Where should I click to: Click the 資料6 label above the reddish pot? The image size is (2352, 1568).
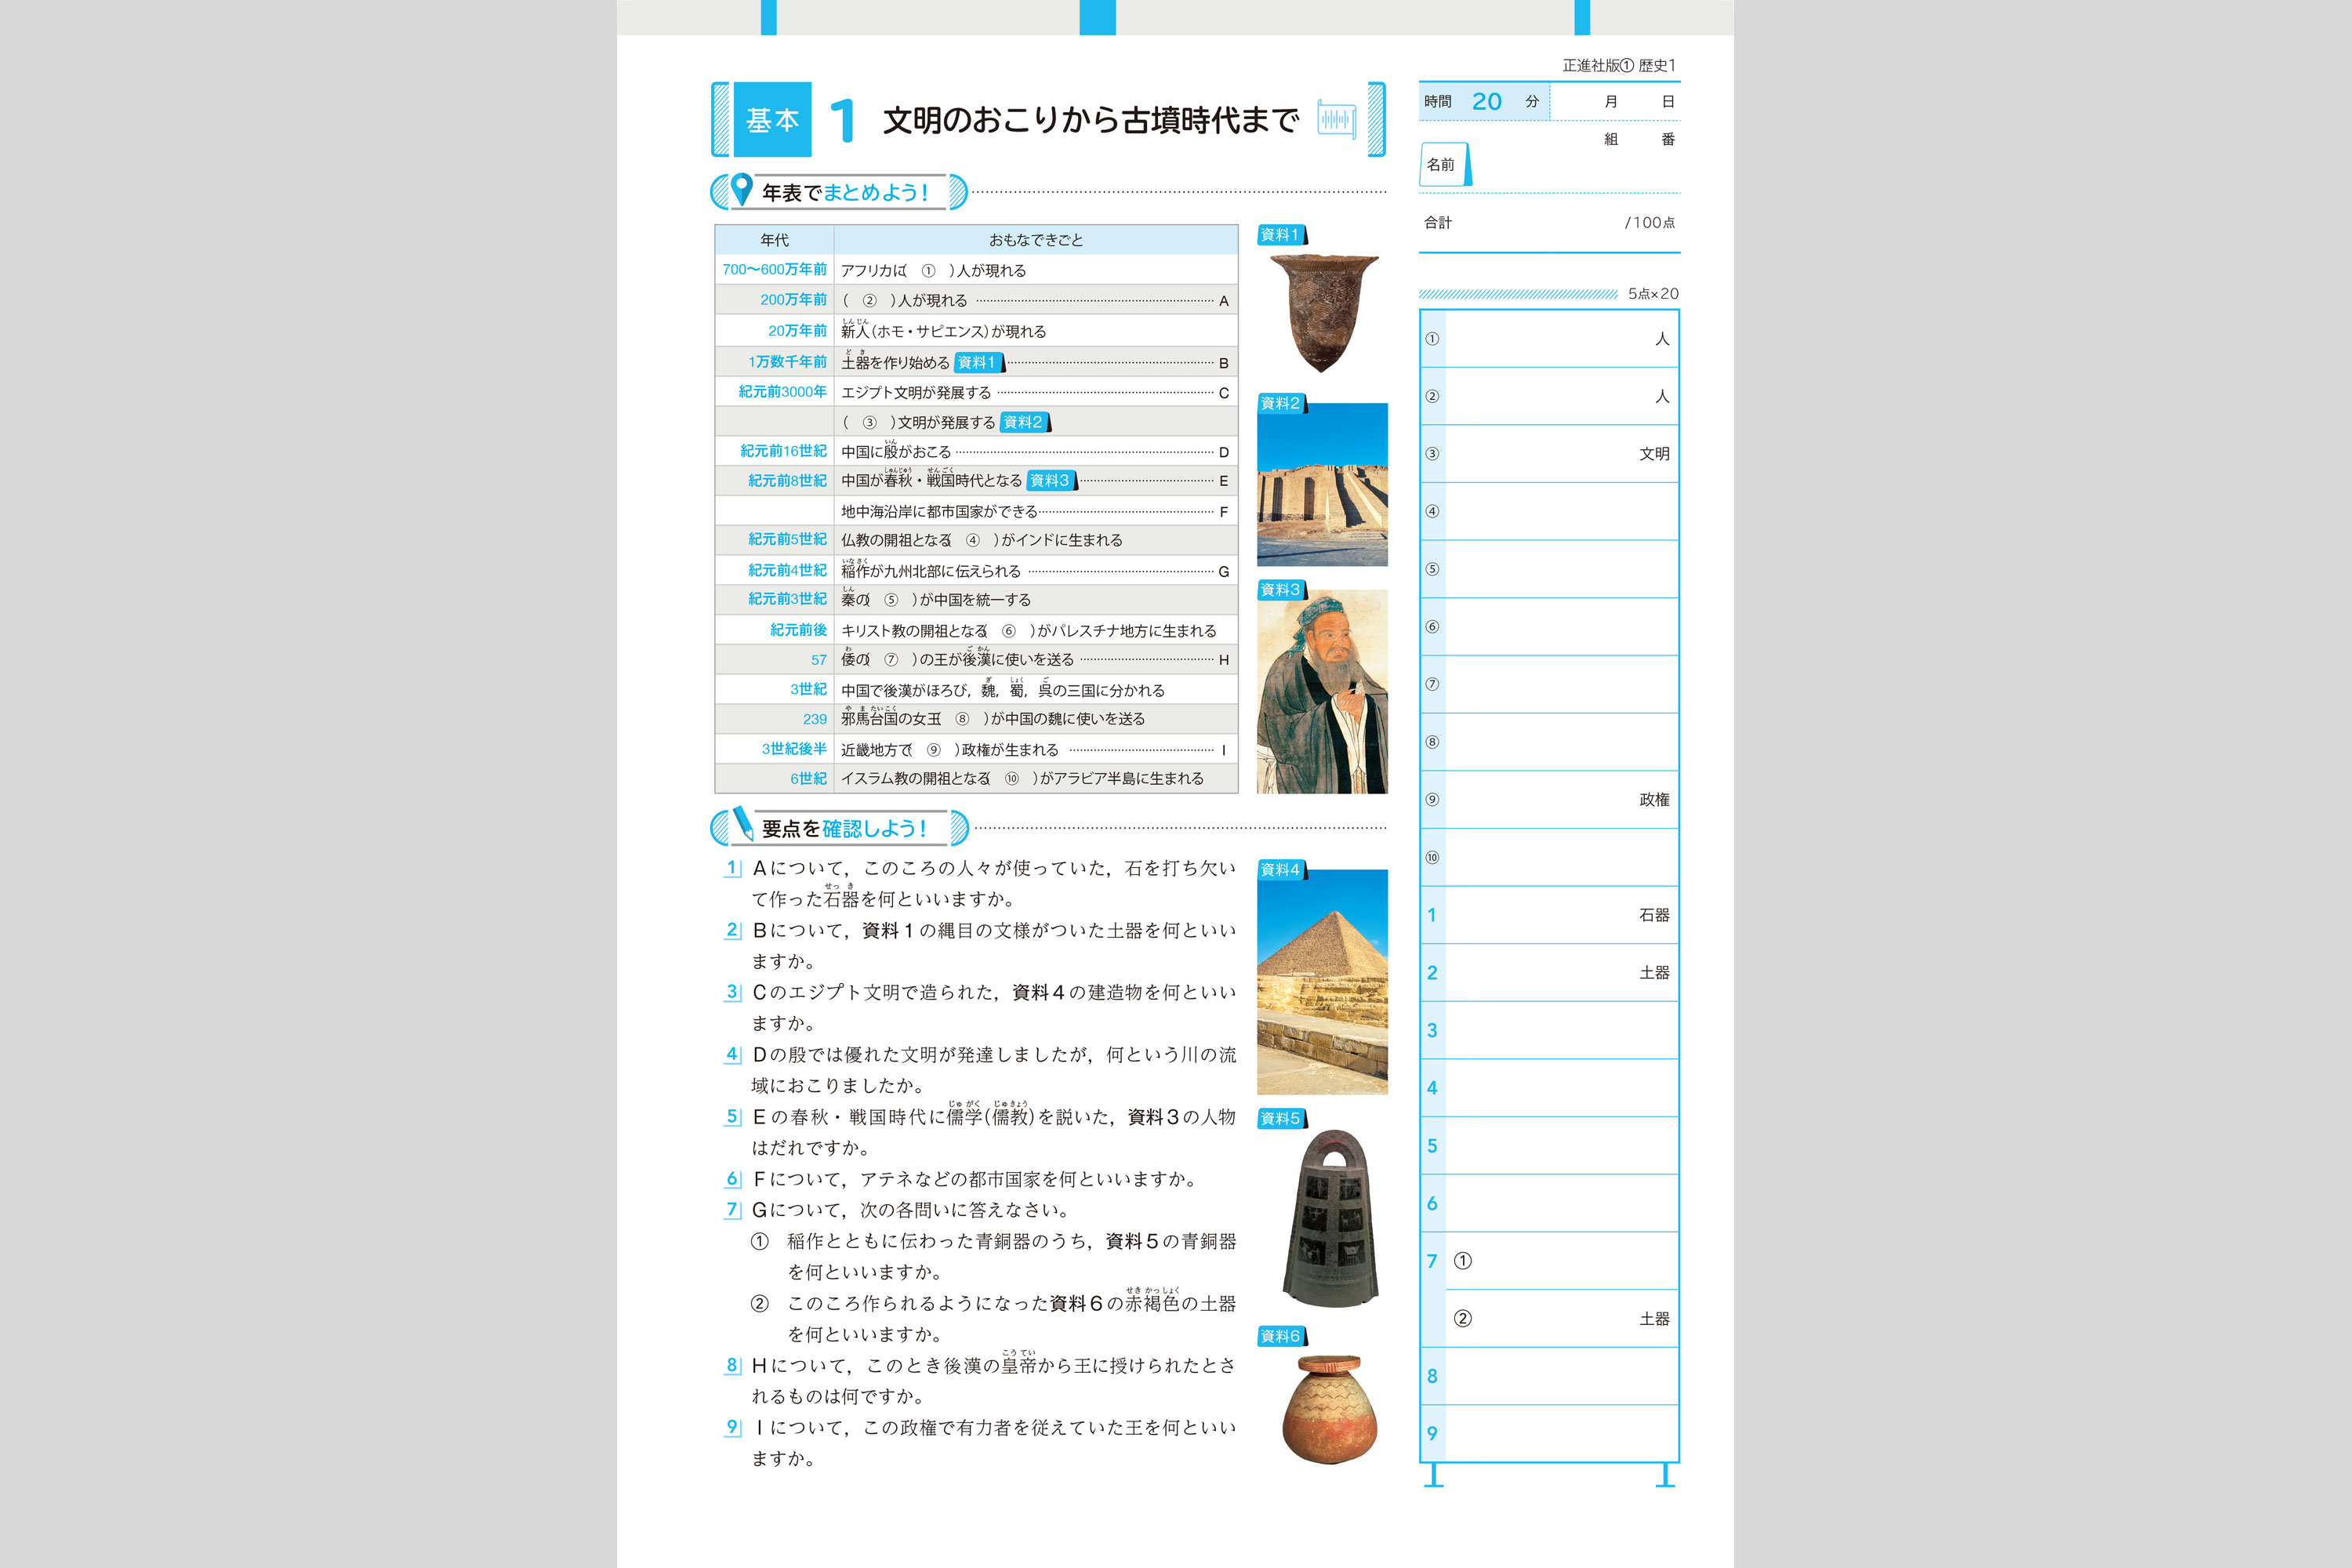coord(1282,1336)
